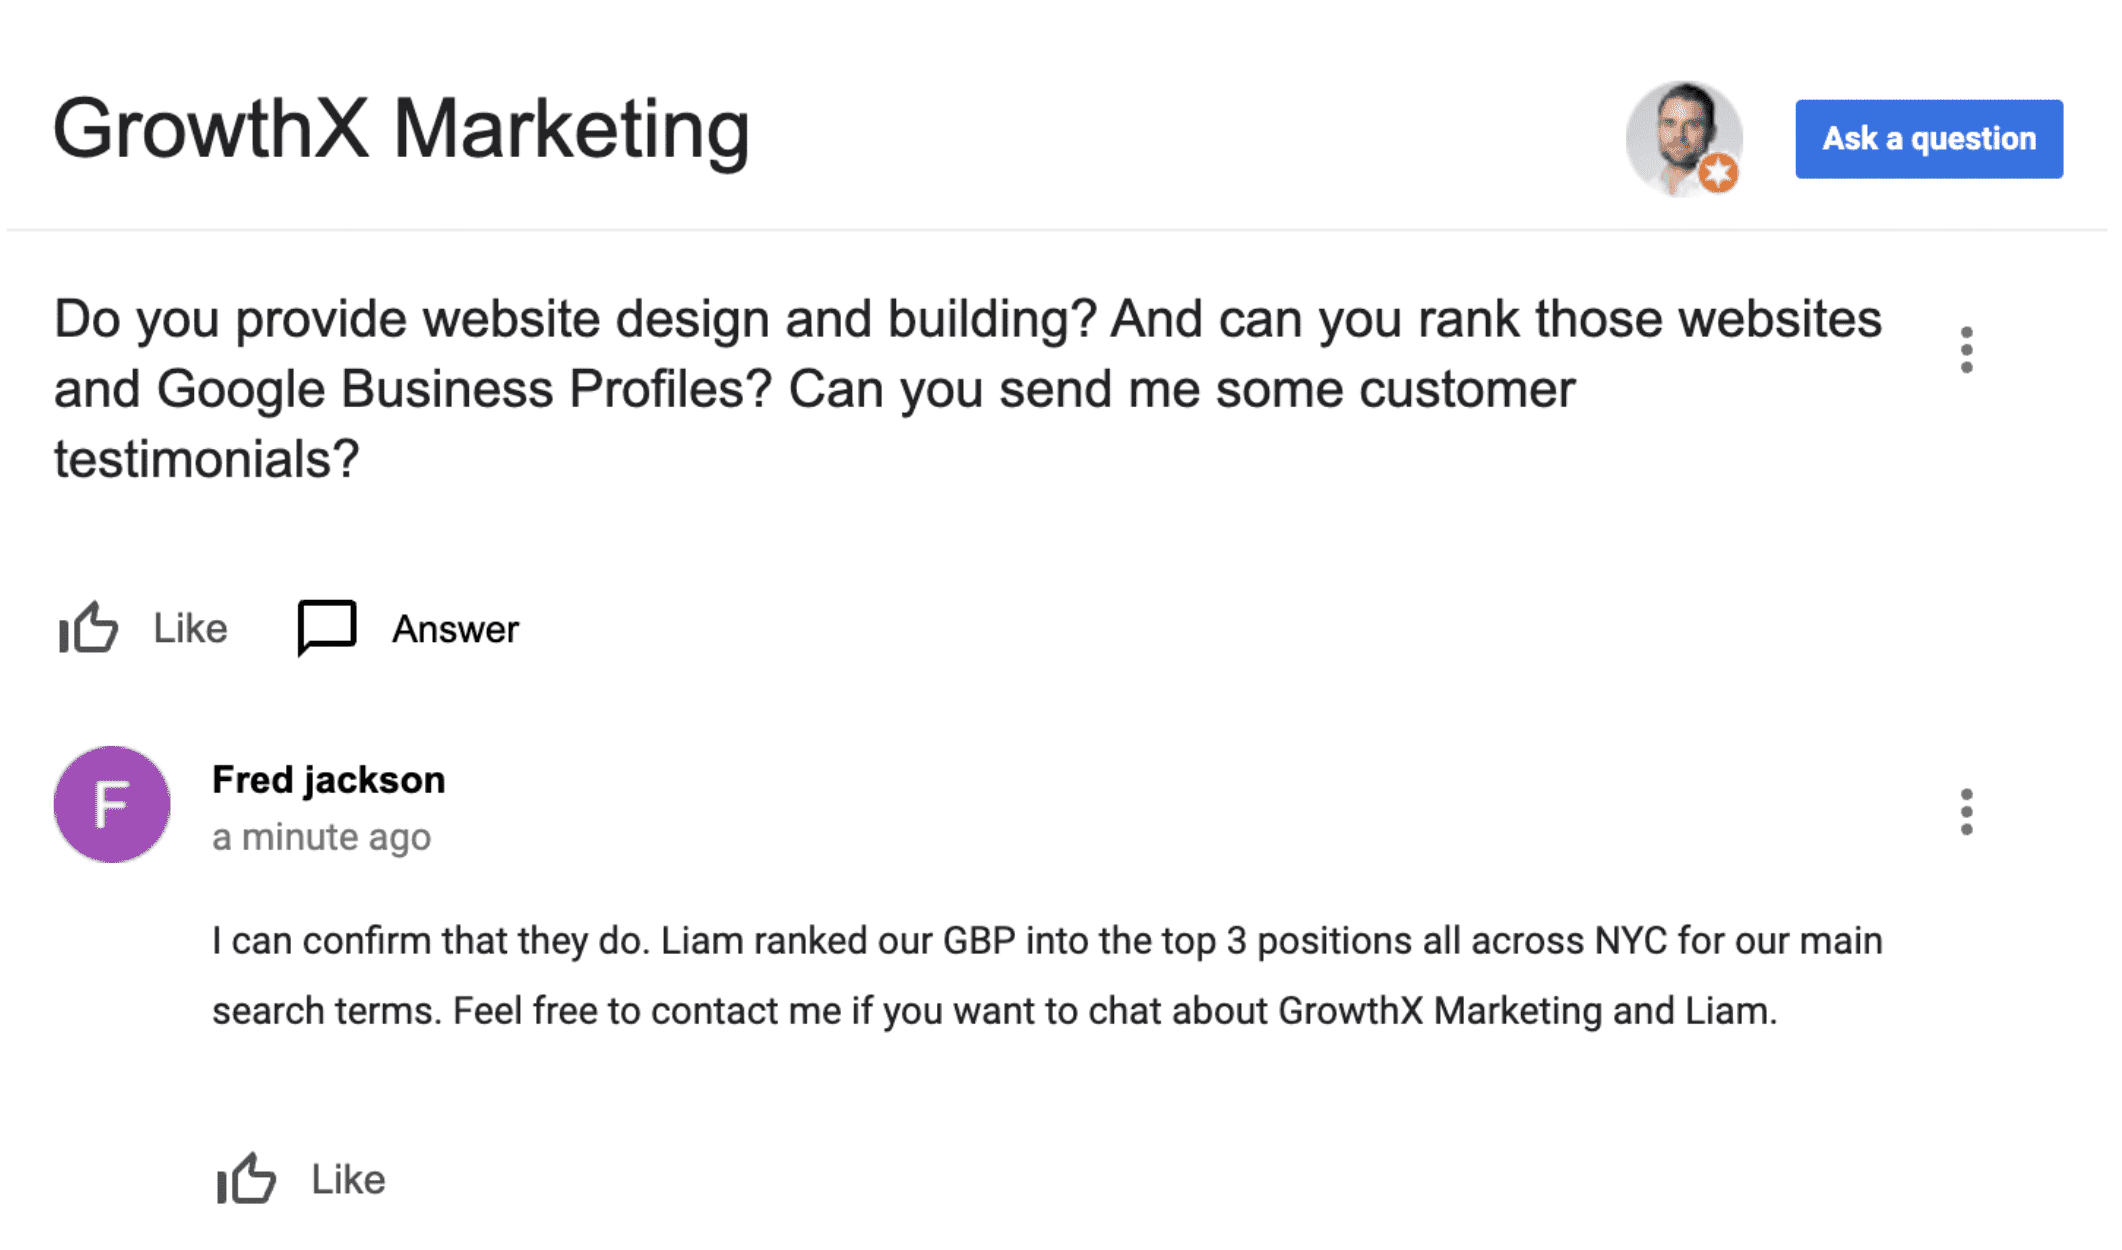Open the question's three-dot options menu
Image resolution: width=2122 pixels, height=1250 pixels.
tap(1966, 350)
